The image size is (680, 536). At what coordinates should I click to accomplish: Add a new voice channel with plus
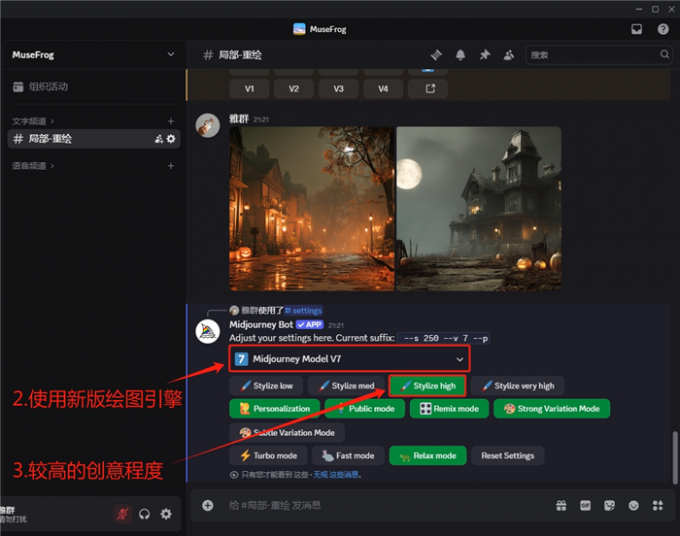171,166
